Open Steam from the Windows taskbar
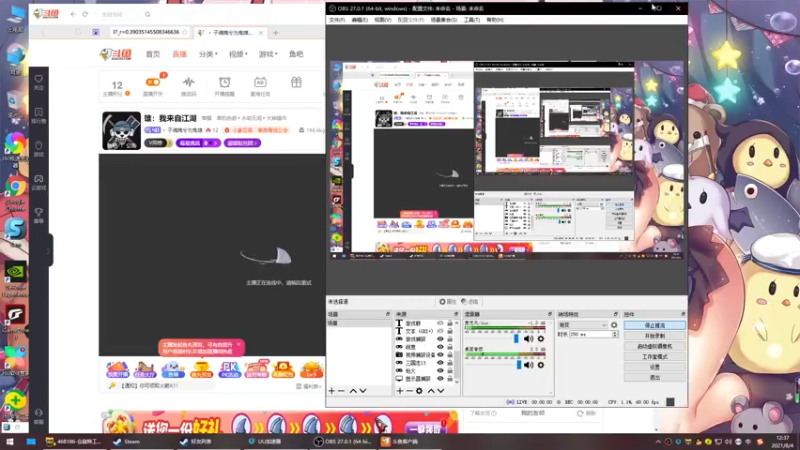The image size is (800, 450). click(x=127, y=441)
